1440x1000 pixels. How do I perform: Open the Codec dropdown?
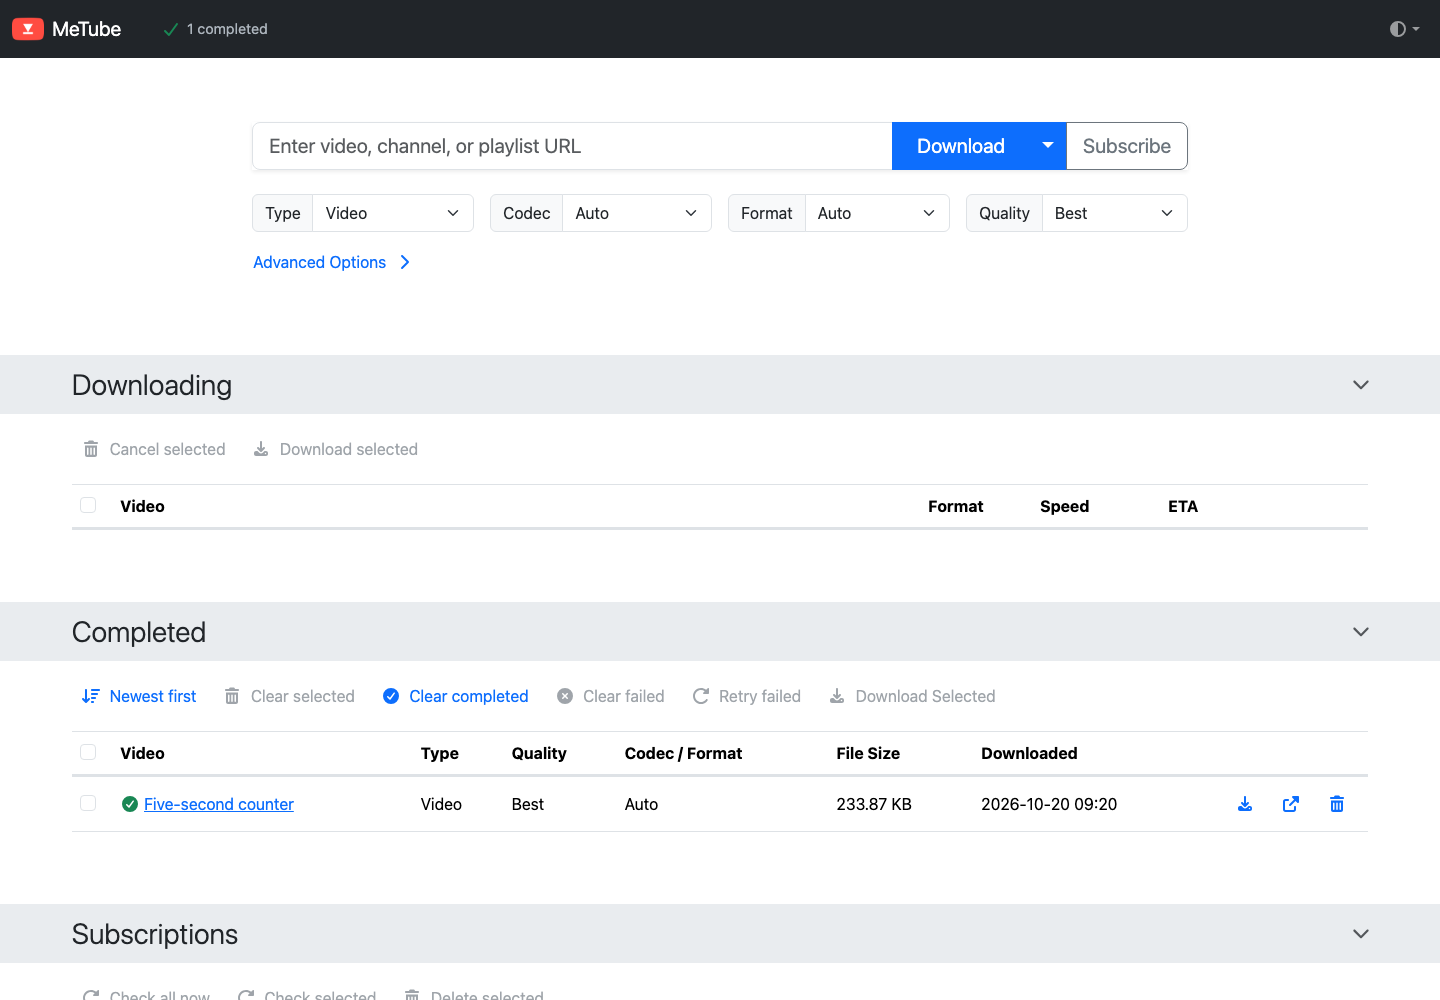[x=637, y=213]
